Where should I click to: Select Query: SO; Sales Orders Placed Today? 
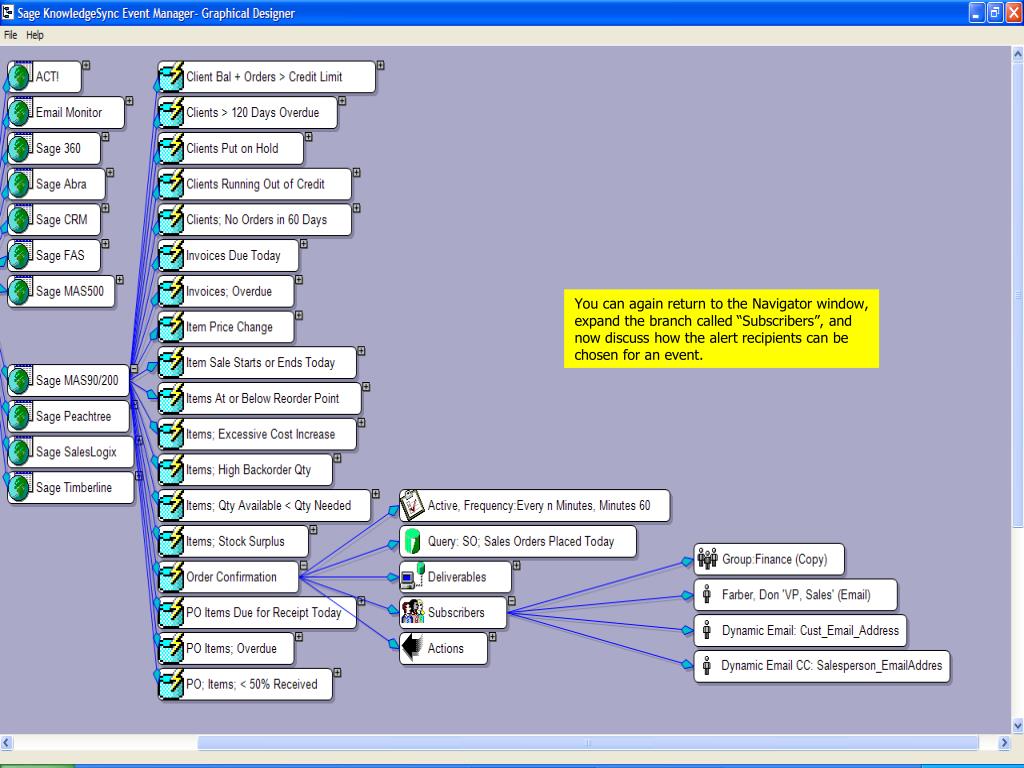[x=519, y=541]
